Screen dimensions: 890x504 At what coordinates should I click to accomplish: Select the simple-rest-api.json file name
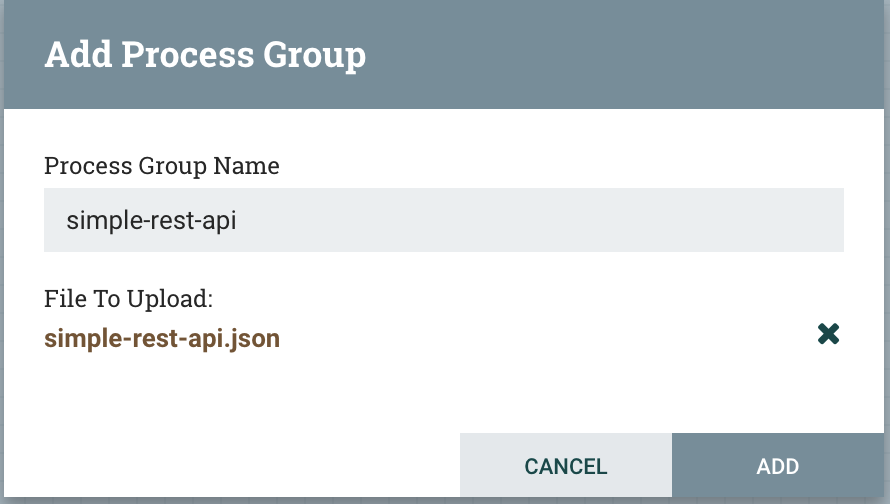tap(162, 339)
